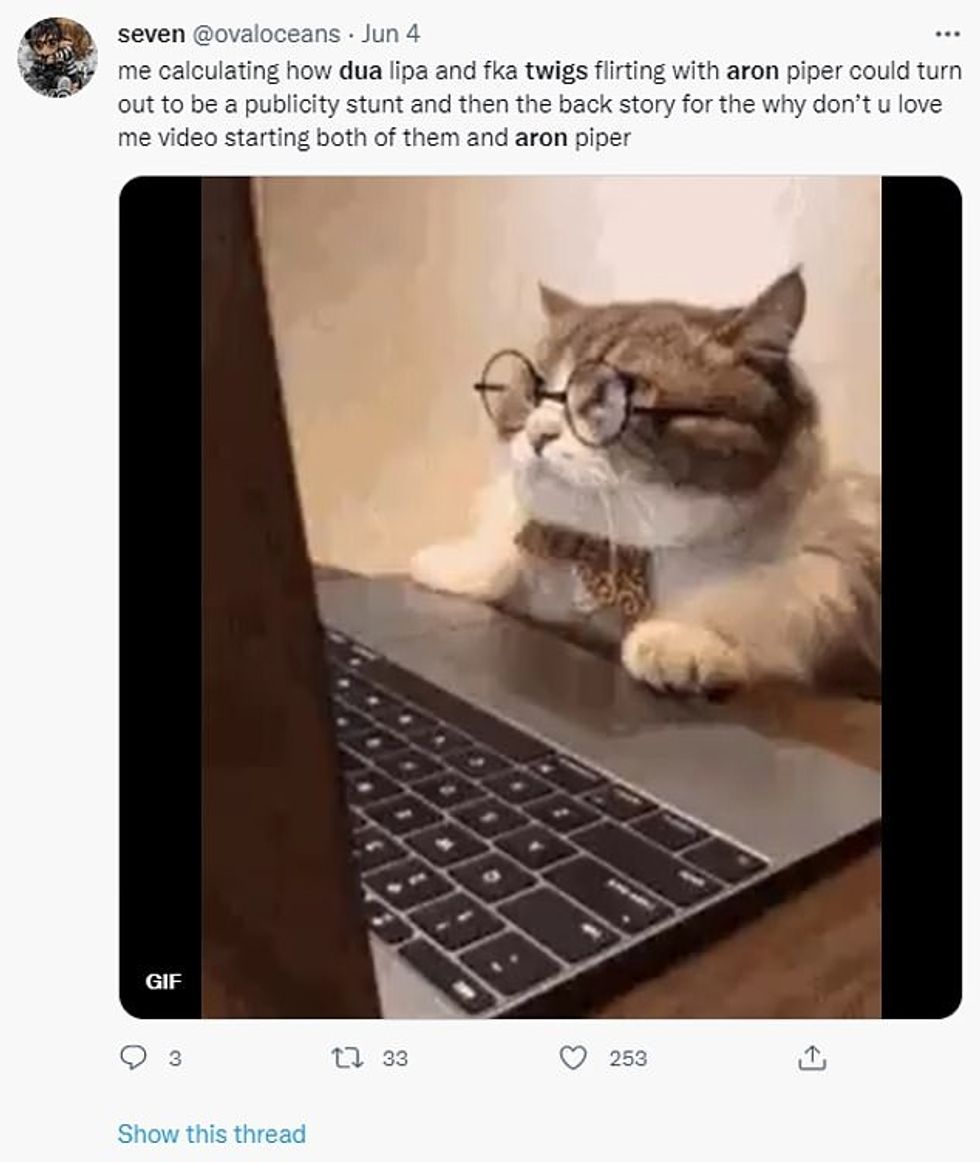Open seven's profile avatar picture
Image resolution: width=980 pixels, height=1162 pixels.
pos(57,58)
